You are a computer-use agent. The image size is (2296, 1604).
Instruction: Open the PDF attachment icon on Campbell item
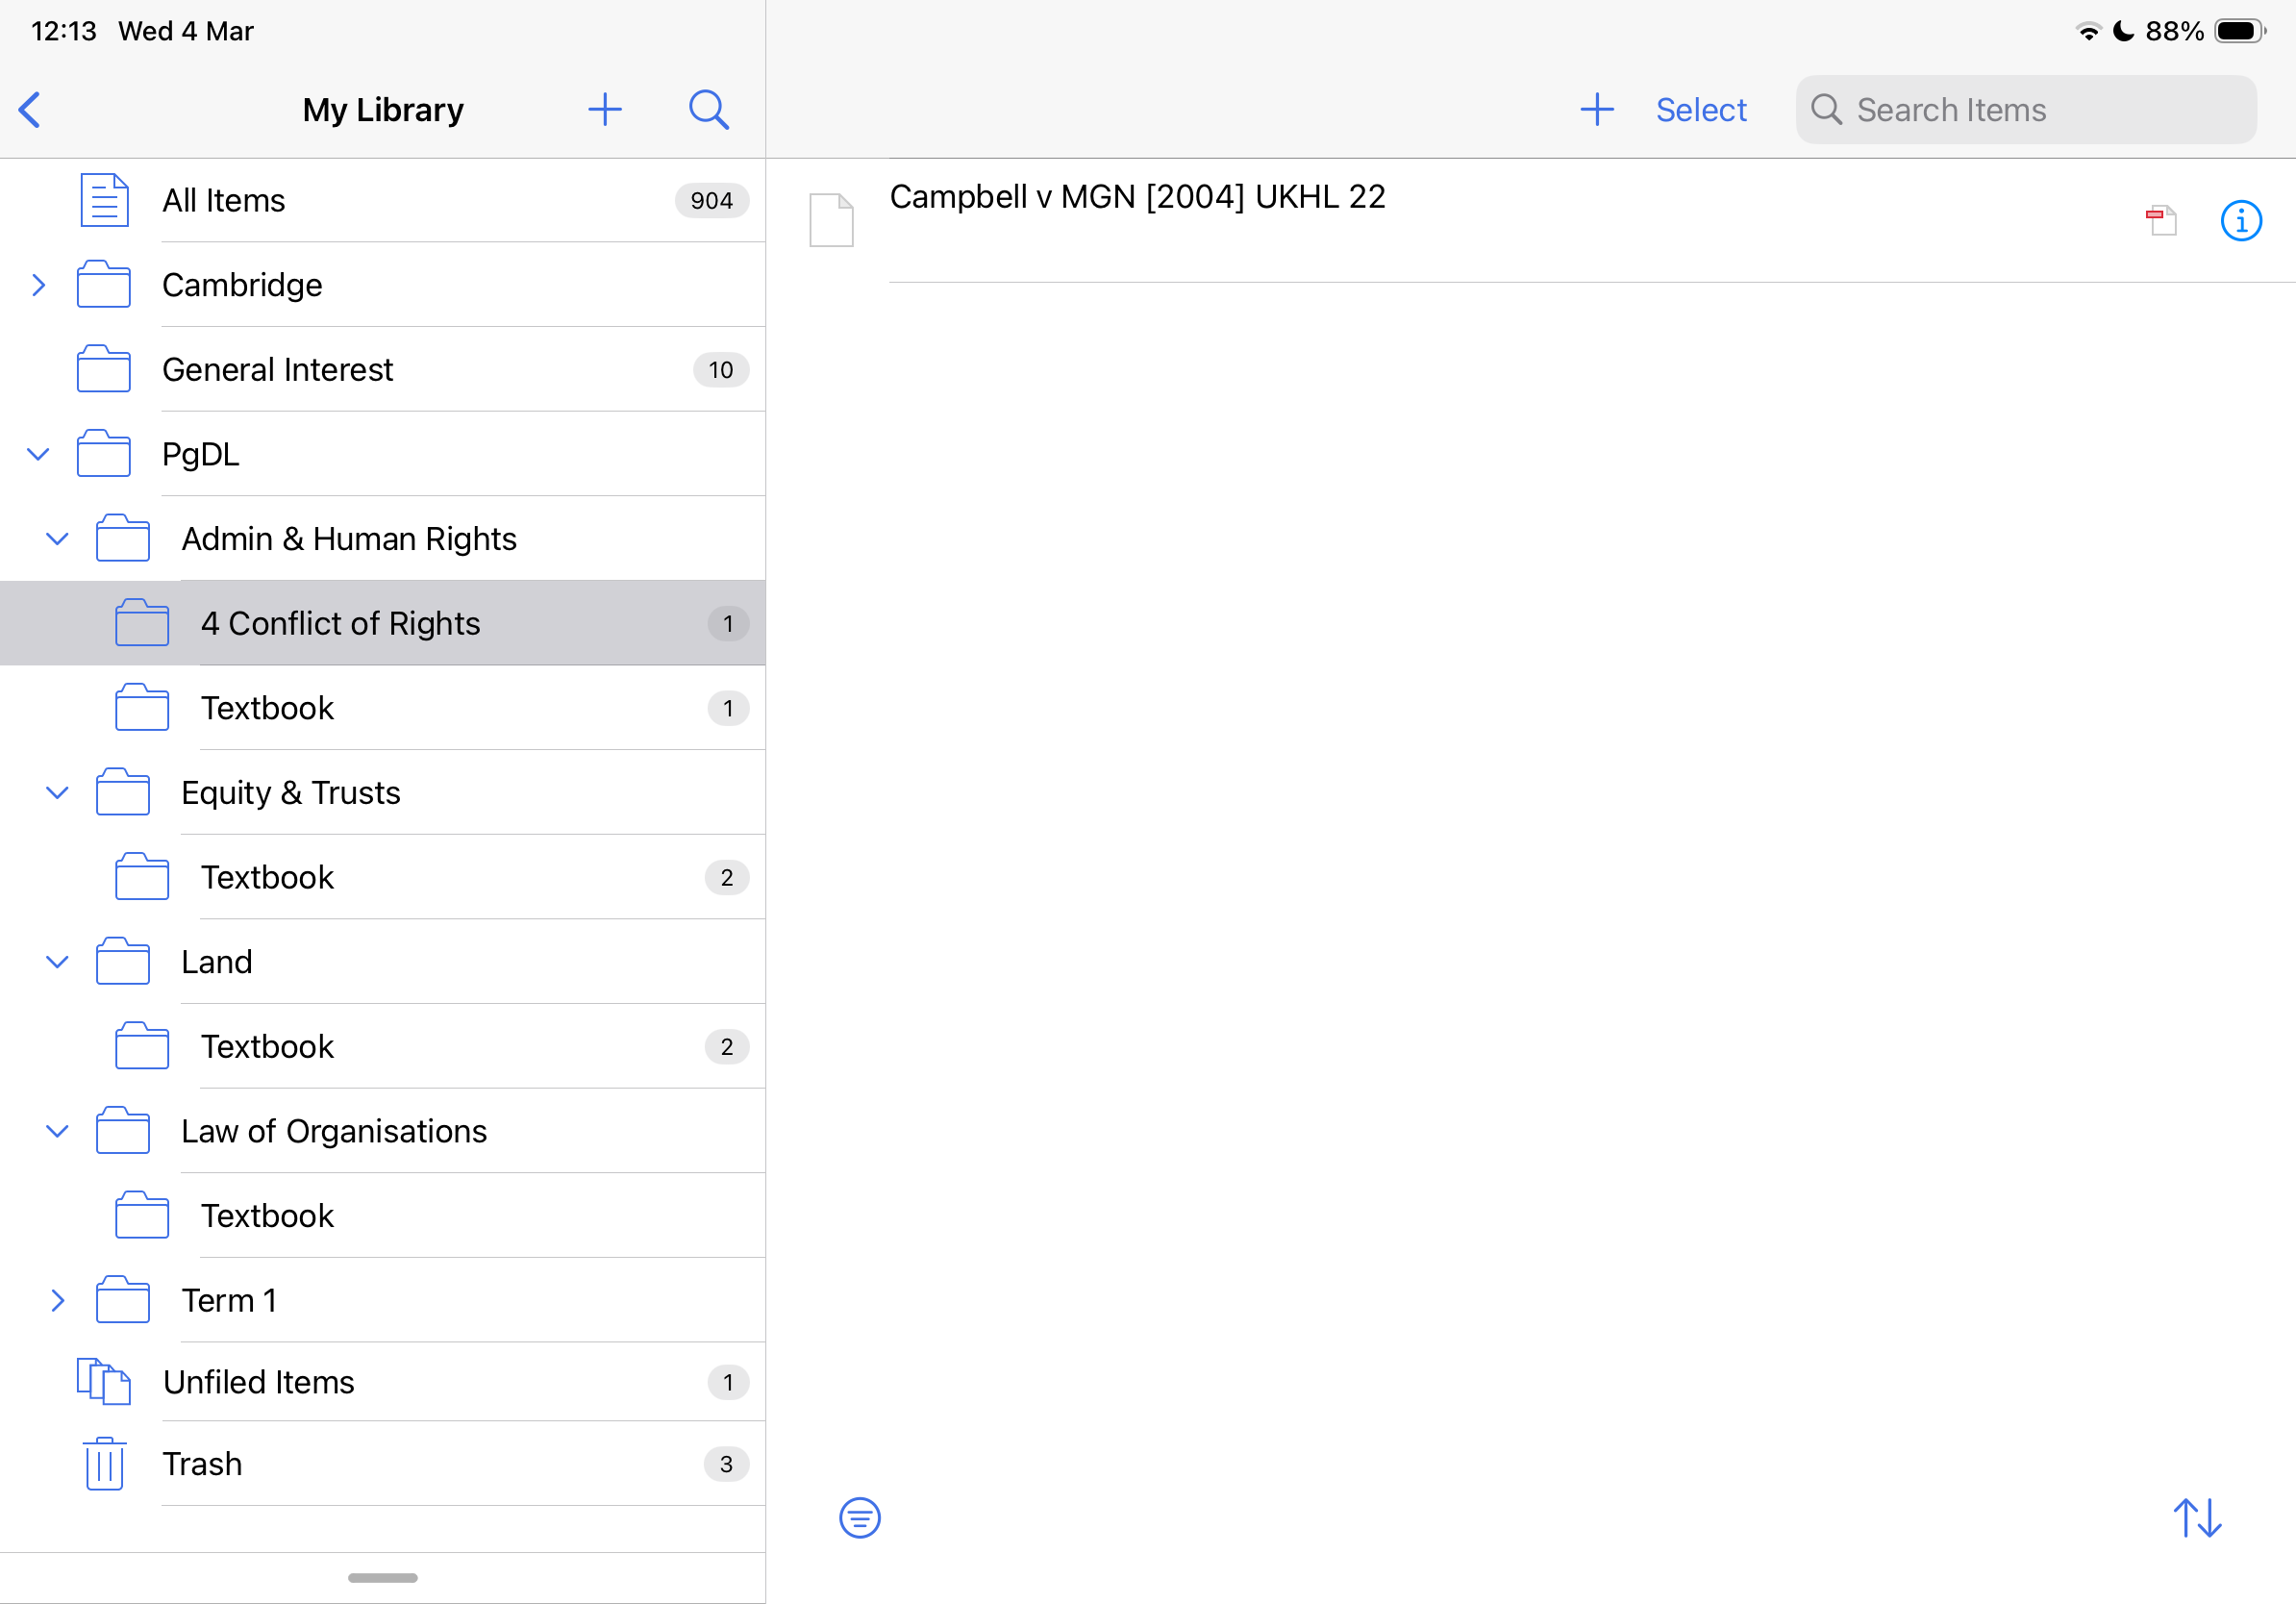pos(2161,220)
